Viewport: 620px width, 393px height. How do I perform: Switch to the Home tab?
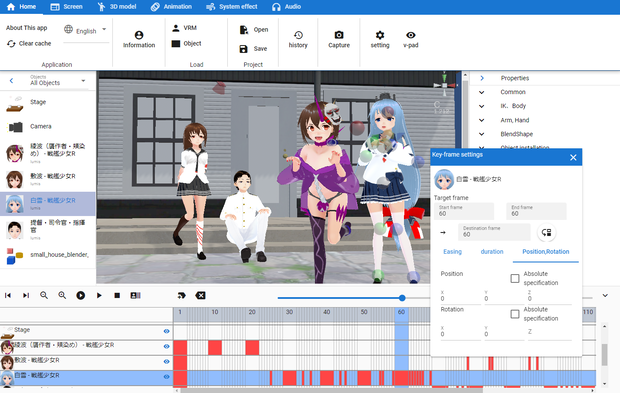click(x=21, y=7)
